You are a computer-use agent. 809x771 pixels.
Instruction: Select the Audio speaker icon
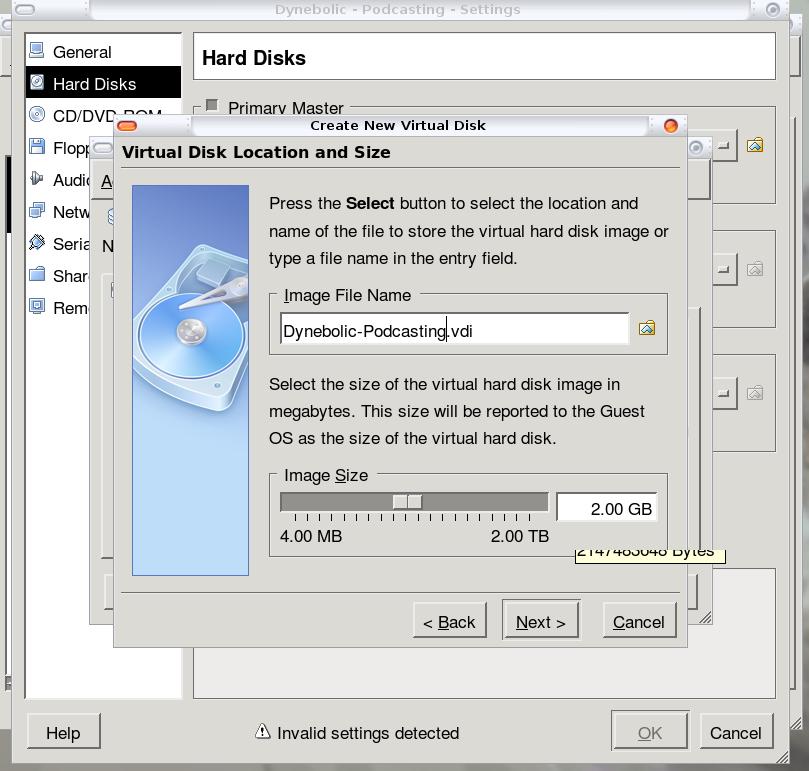coord(38,179)
